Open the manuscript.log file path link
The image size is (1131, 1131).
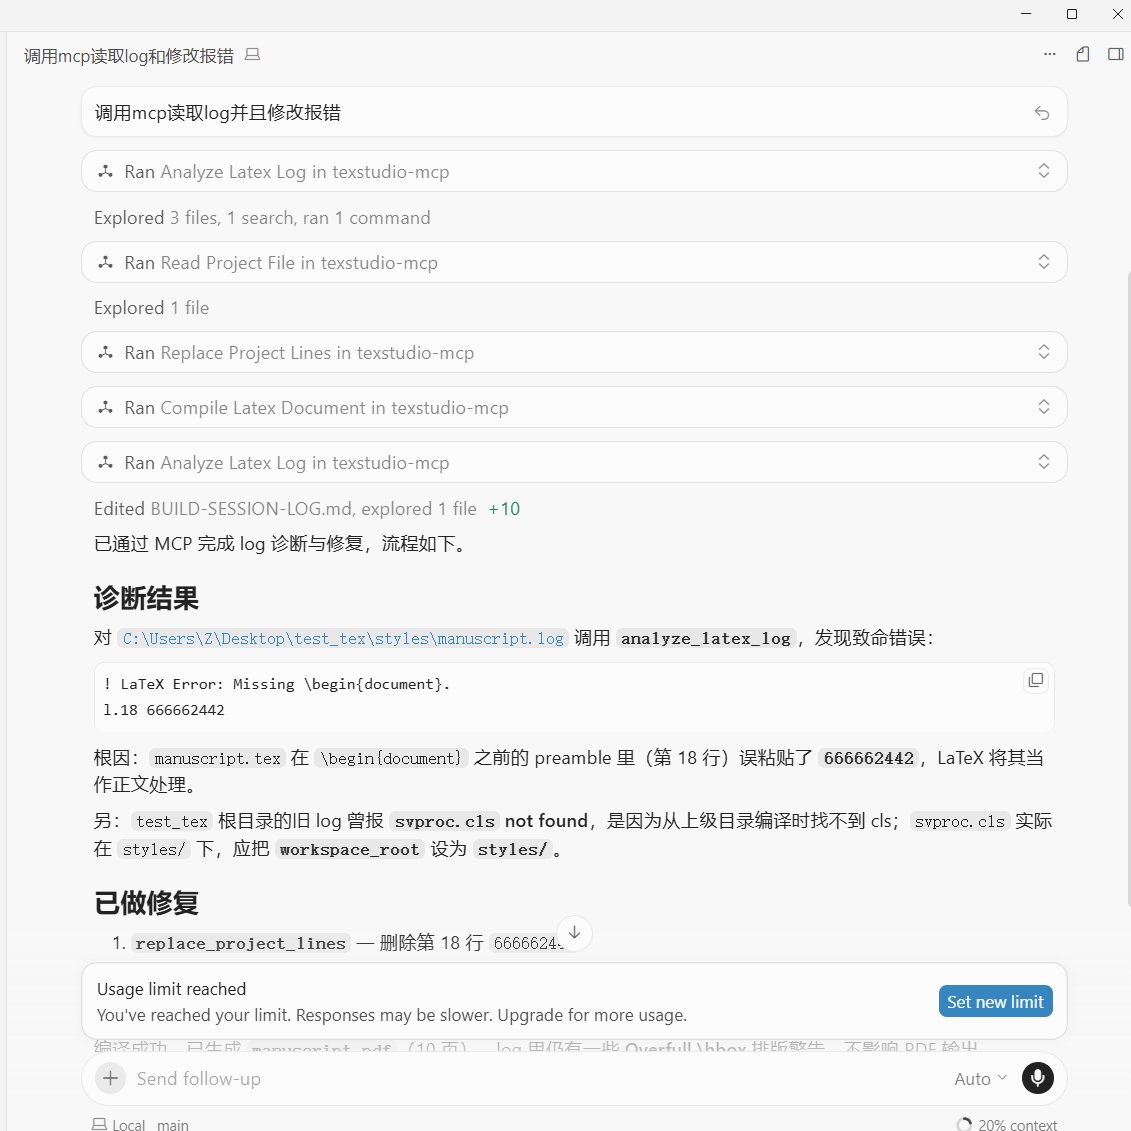point(343,638)
